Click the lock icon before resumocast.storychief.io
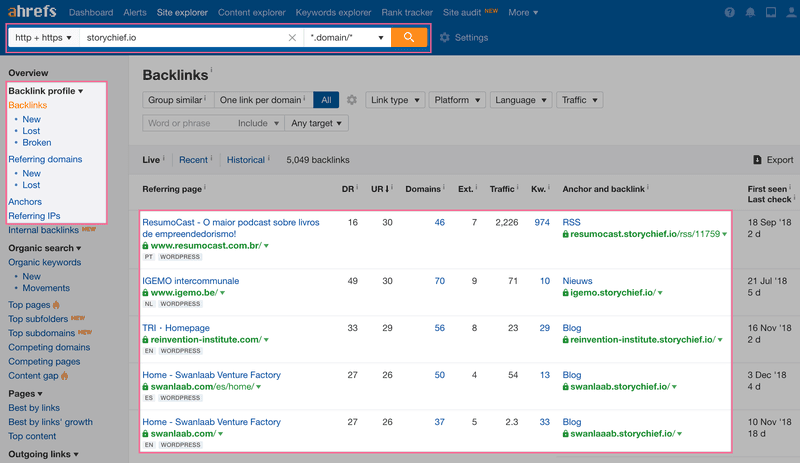This screenshot has width=800, height=463. [565, 234]
